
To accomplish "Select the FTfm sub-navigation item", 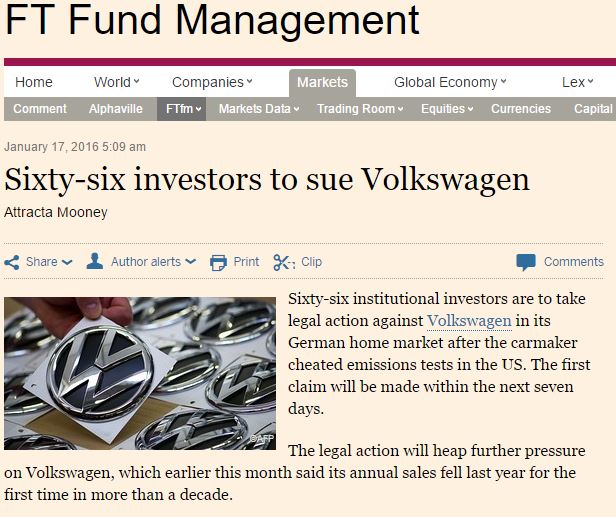I will click(x=182, y=109).
